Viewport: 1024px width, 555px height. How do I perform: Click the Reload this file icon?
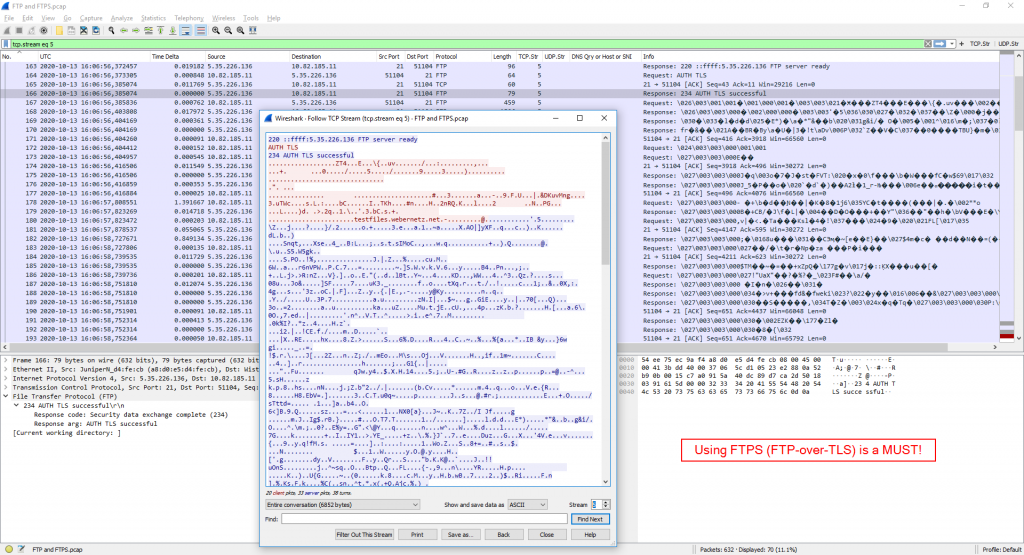tap(97, 31)
